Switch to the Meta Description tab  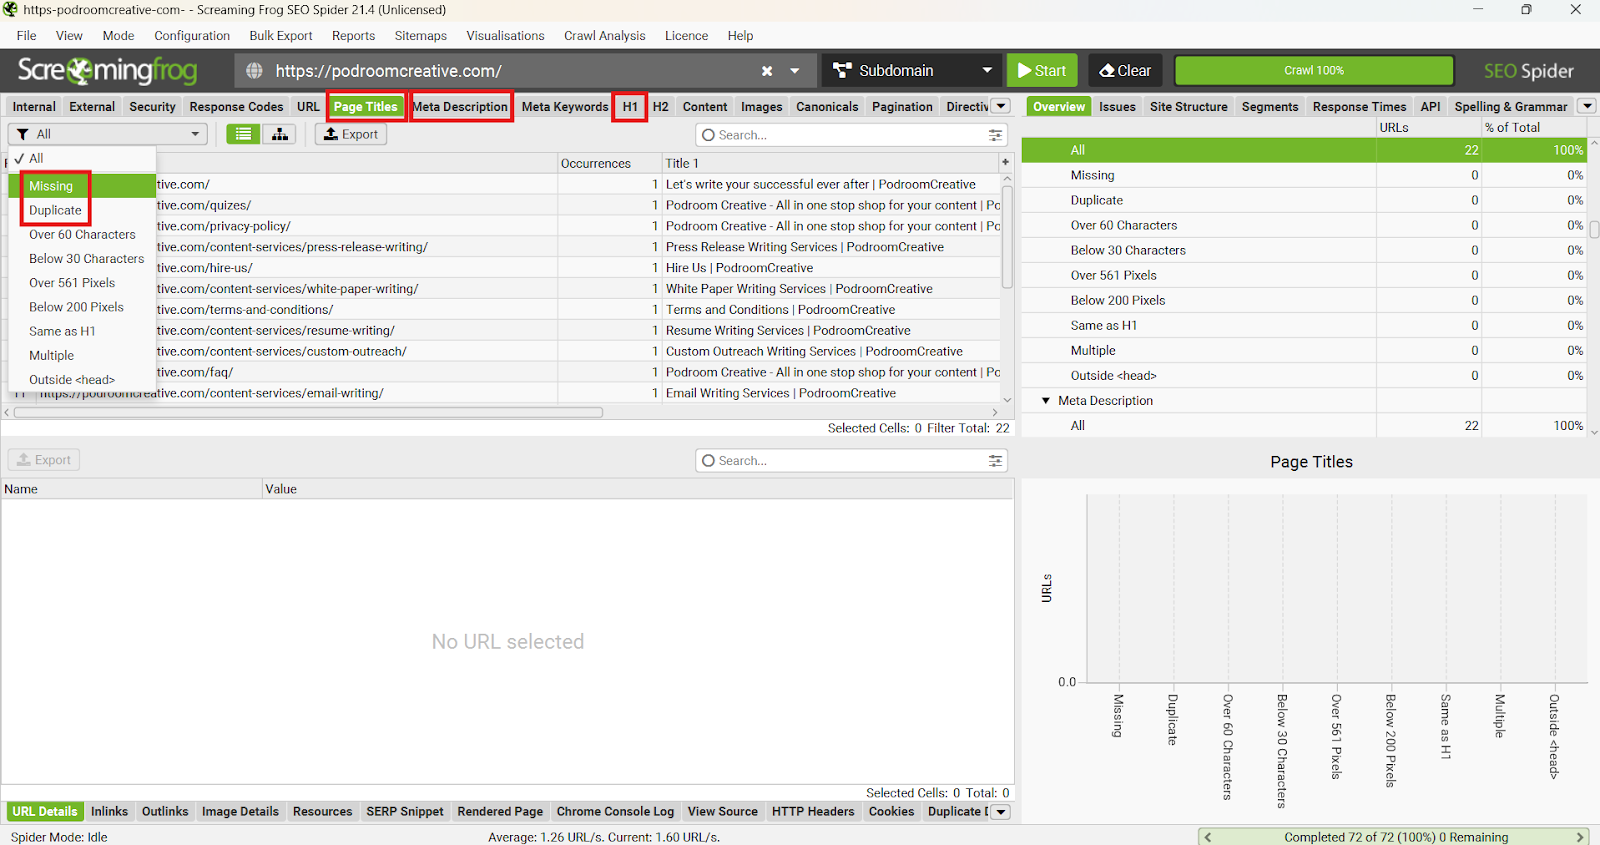coord(460,107)
